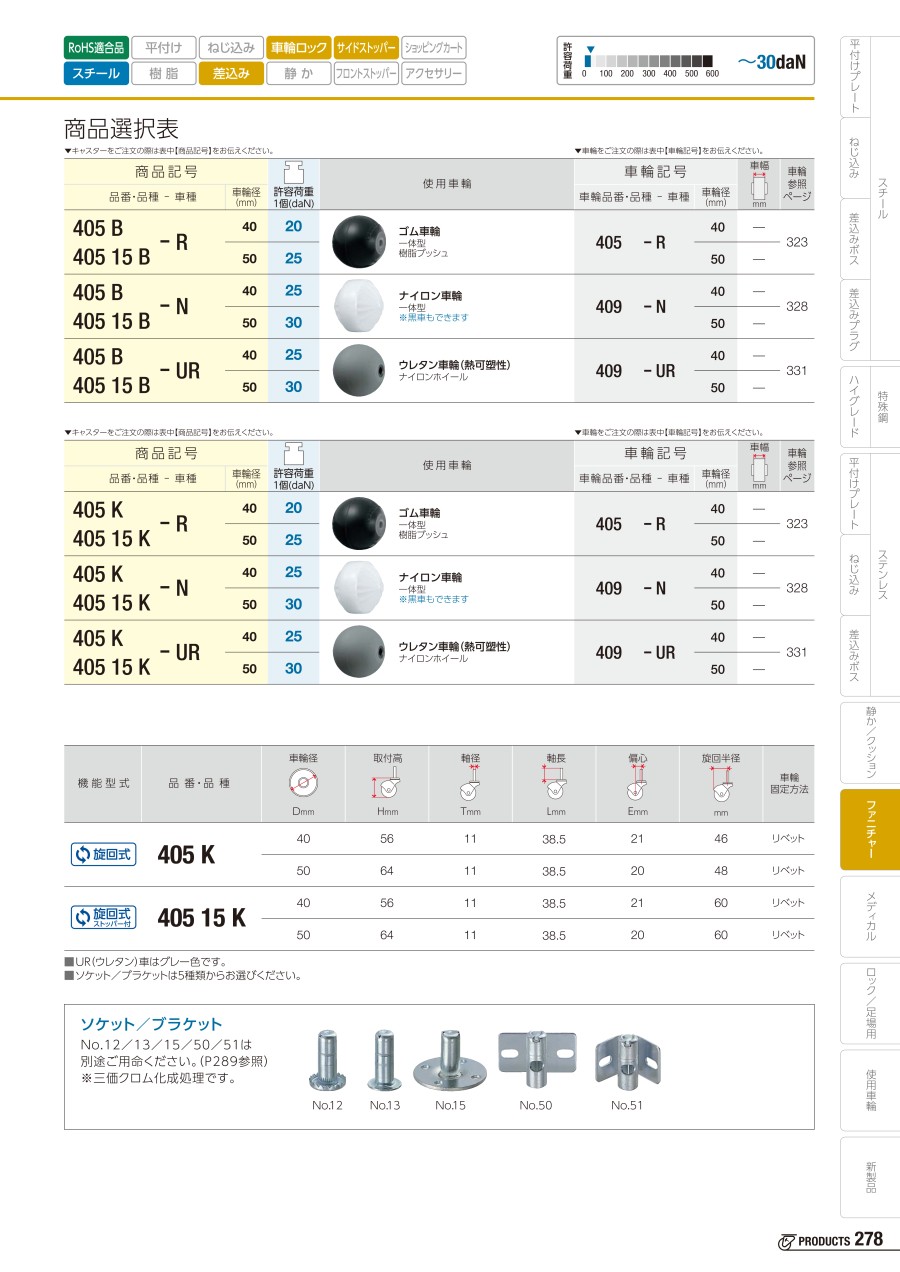900x1272 pixels.
Task: Toggle the RoHS適合品 tag
Action: point(96,47)
